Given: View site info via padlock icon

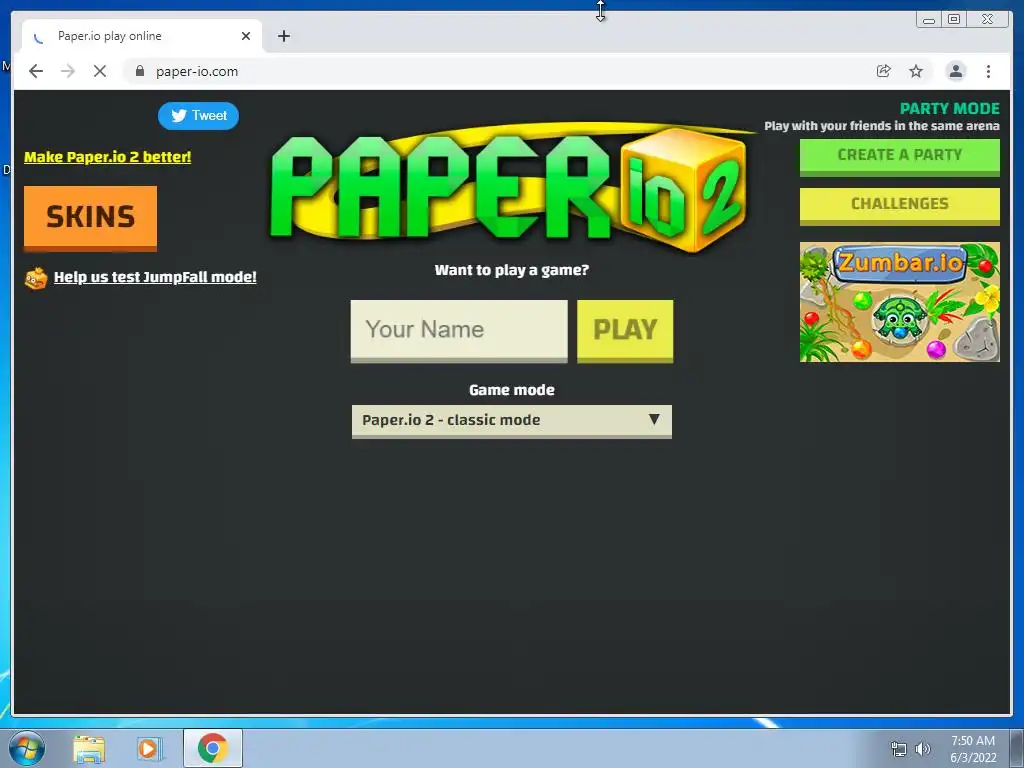Looking at the screenshot, I should pos(139,71).
